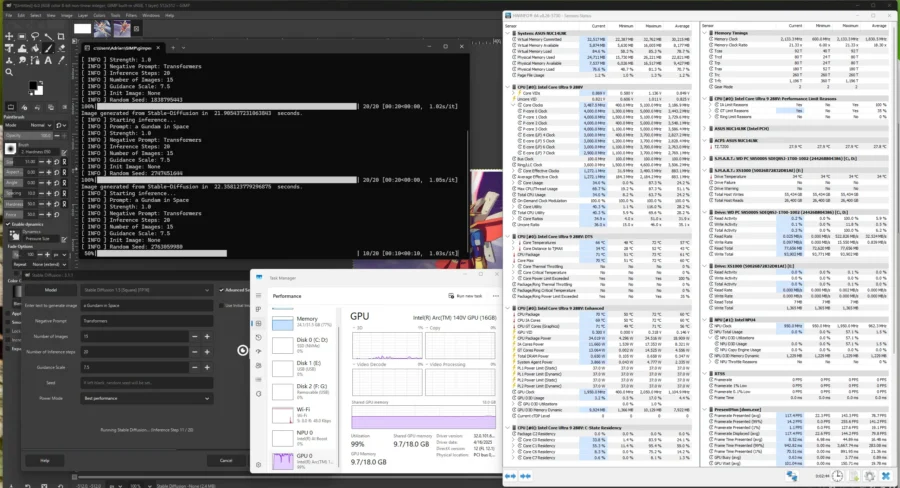Select GPU 0 in Task Manager performance list

coord(302,459)
